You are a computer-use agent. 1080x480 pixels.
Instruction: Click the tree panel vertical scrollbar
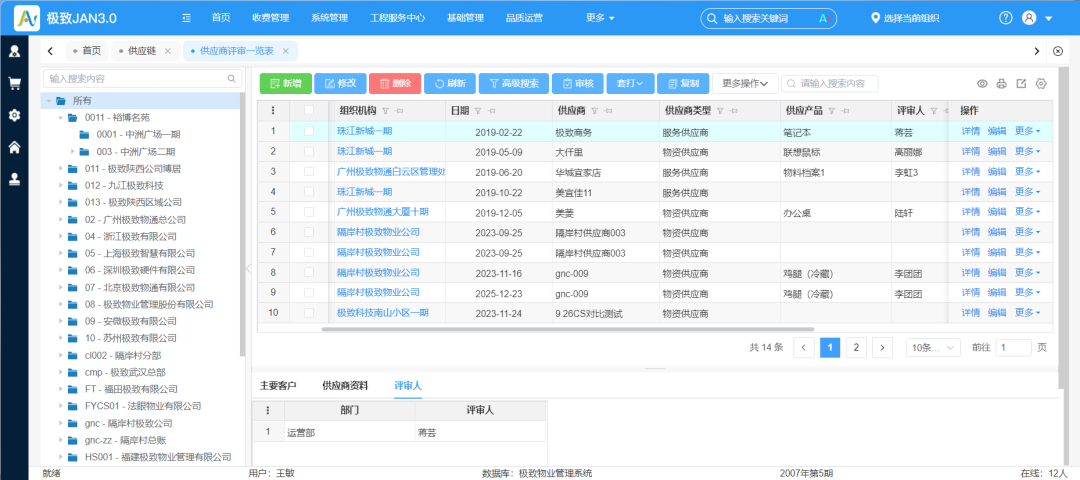242,224
